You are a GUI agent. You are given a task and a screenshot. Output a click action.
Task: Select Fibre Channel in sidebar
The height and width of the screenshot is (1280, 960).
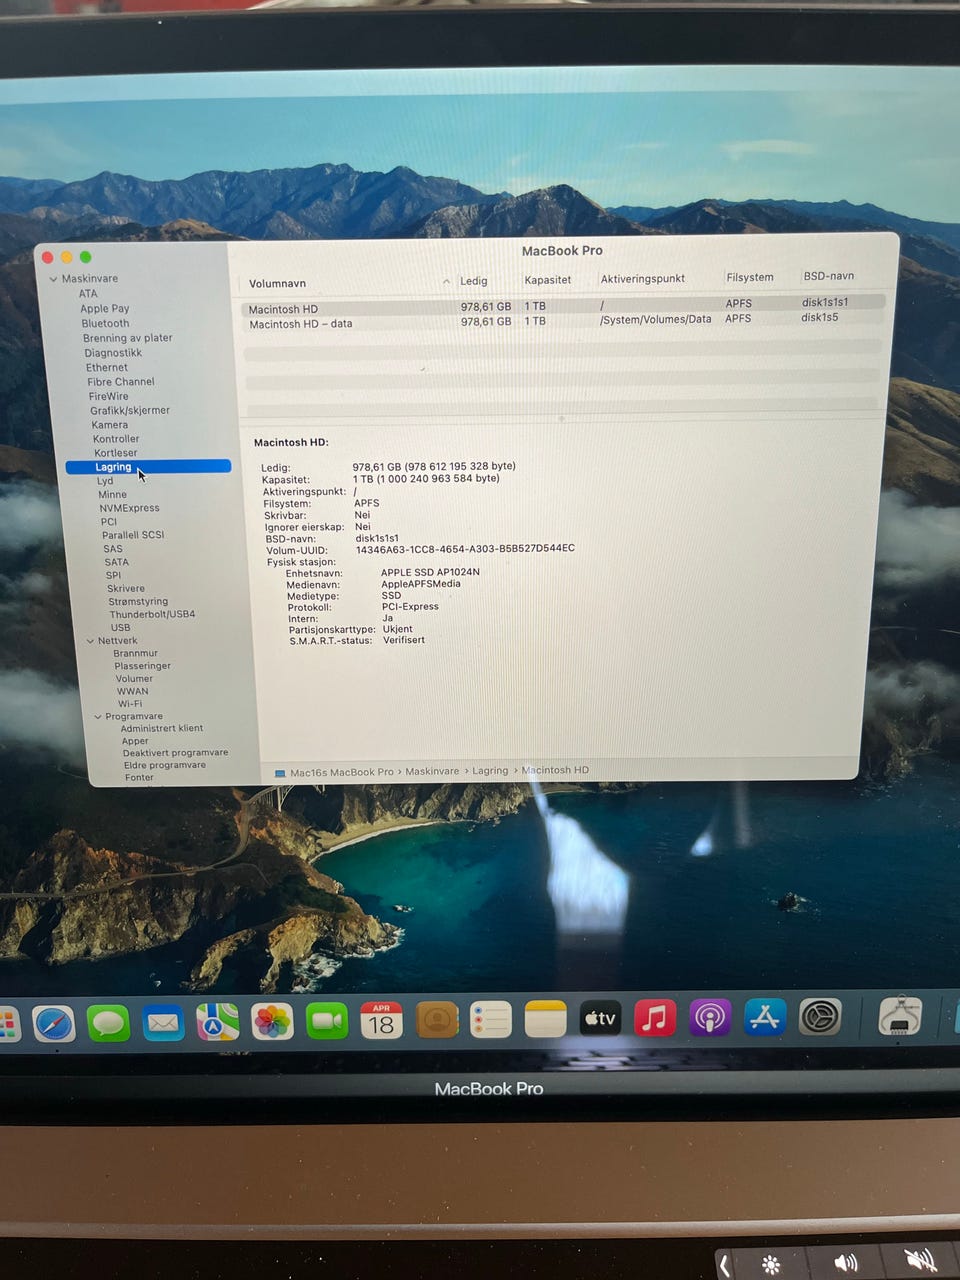120,382
